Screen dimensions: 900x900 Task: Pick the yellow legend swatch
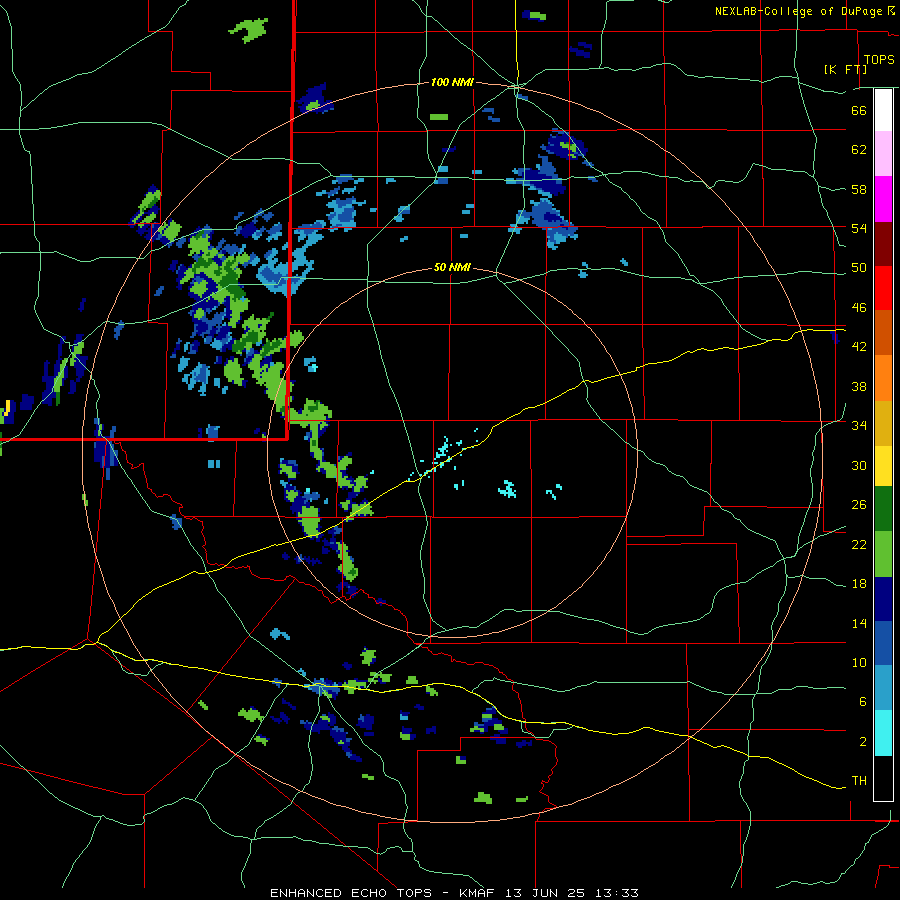point(883,466)
